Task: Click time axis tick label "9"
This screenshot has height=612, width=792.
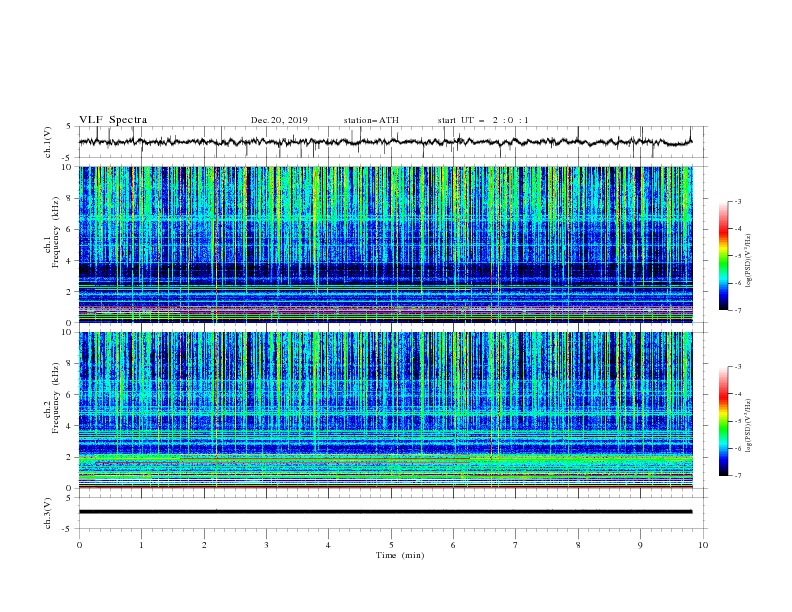Action: (640, 545)
